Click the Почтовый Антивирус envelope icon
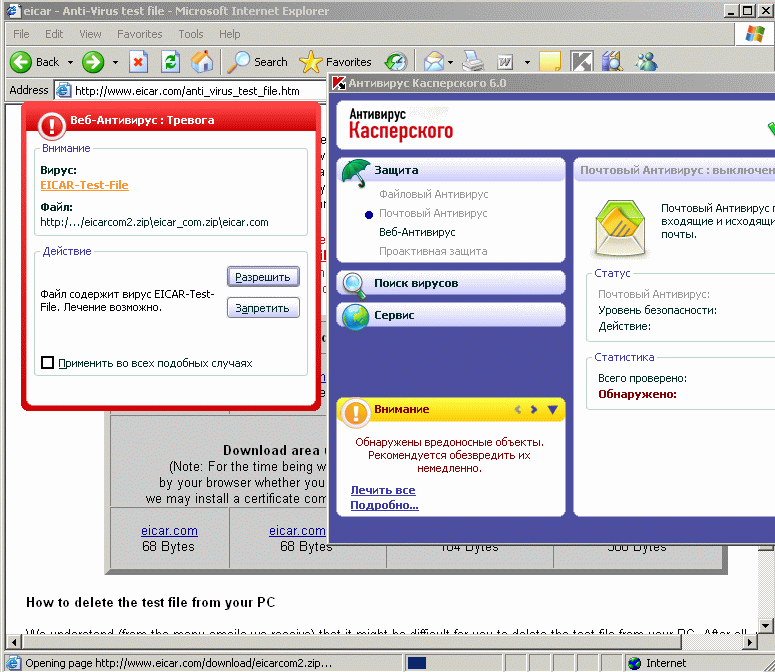 point(621,228)
